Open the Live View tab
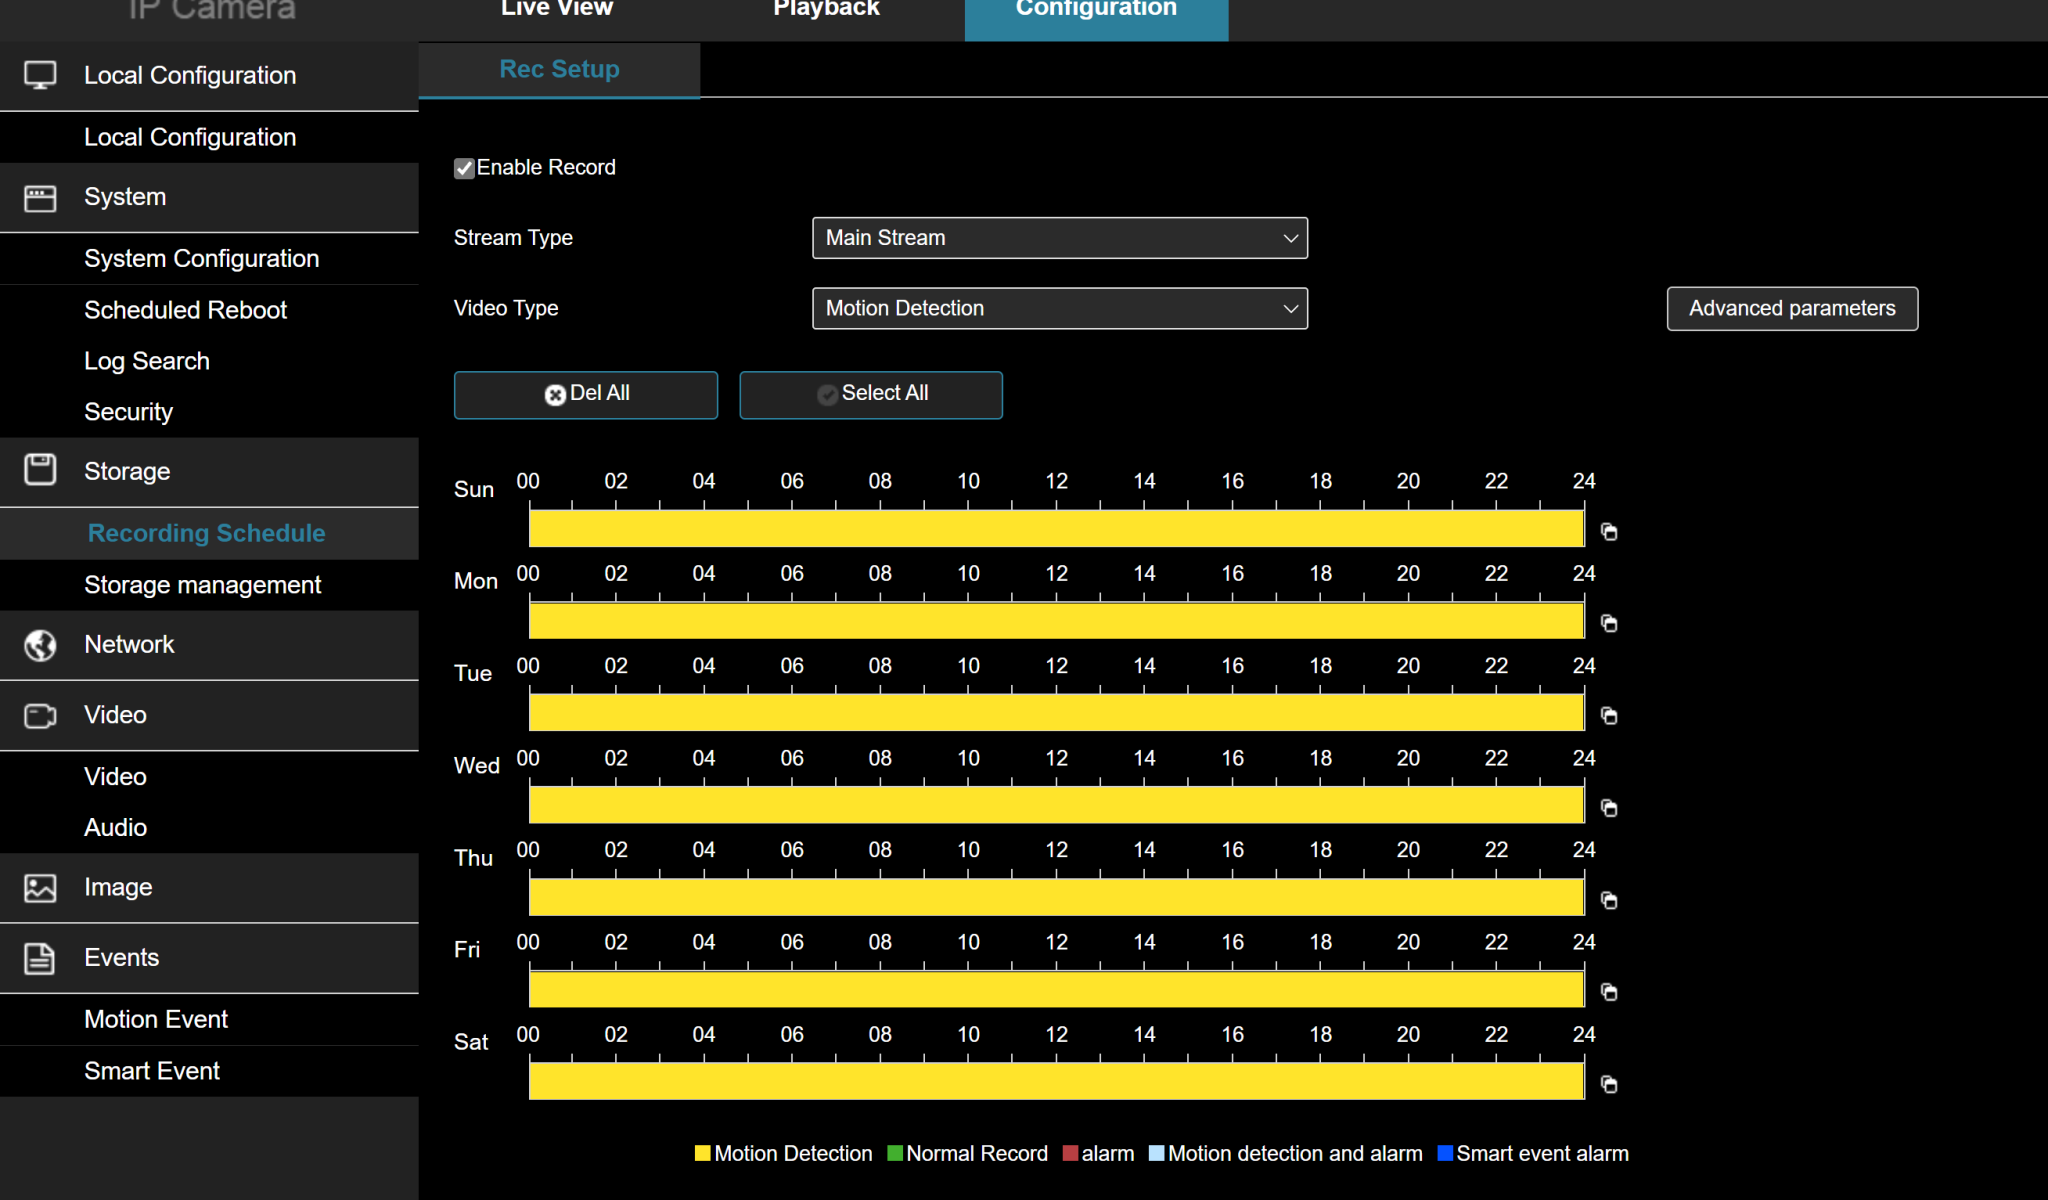Screen dimensions: 2048x1200 (556, 10)
